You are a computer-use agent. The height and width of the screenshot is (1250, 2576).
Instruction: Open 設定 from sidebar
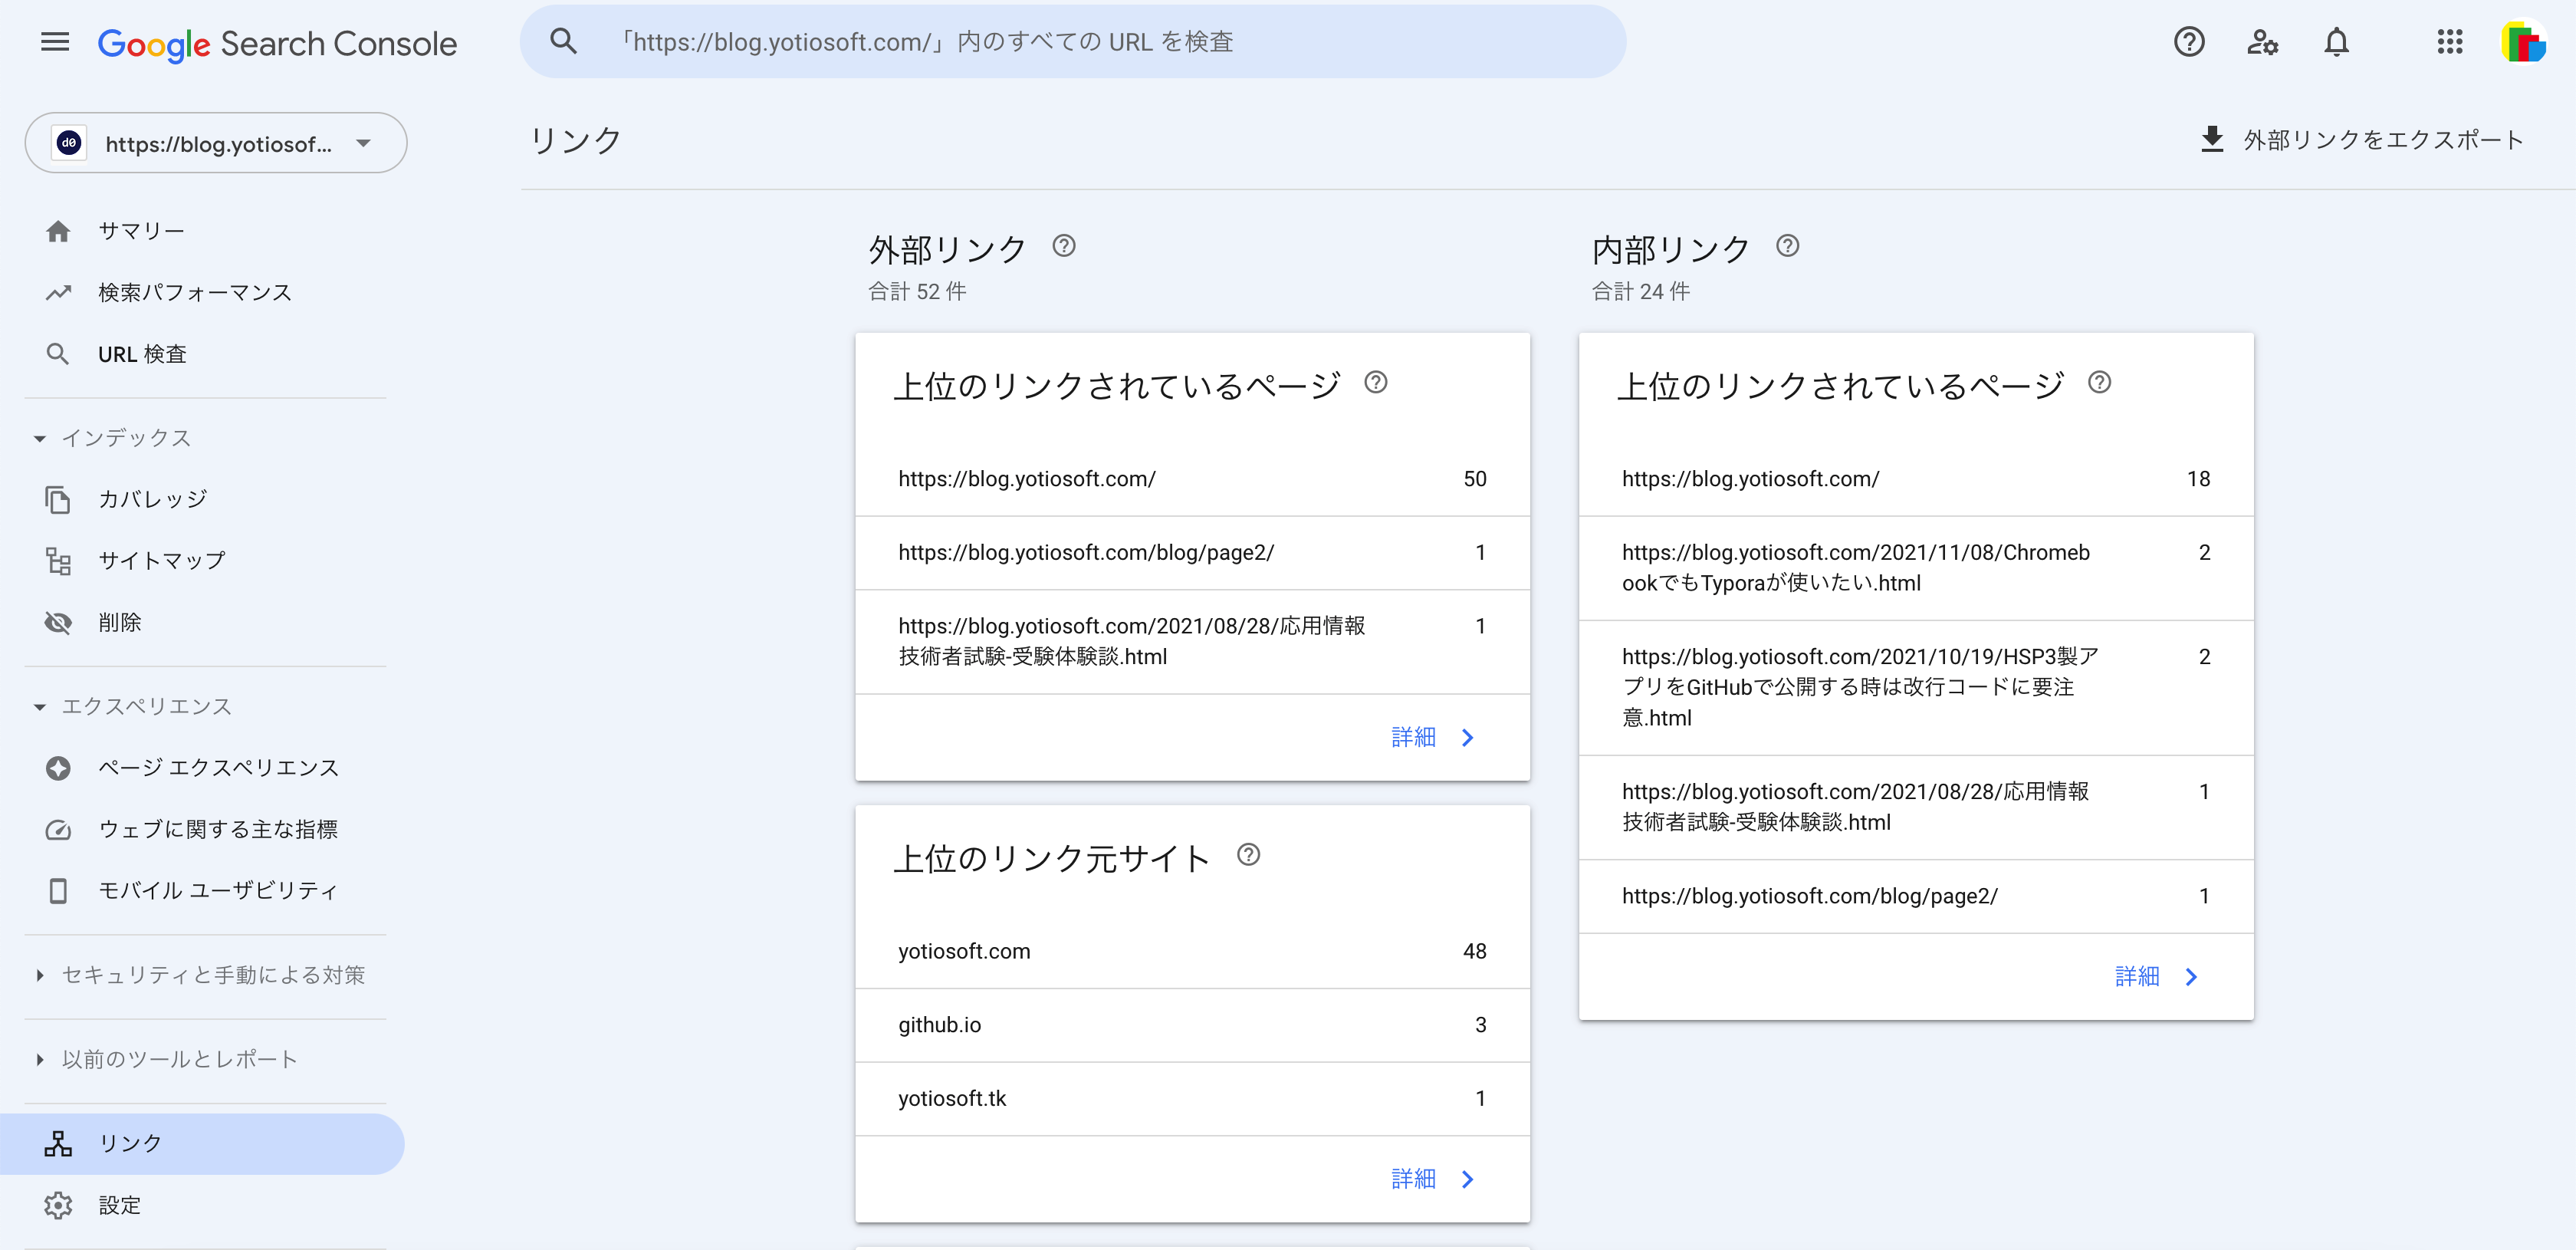click(x=203, y=1205)
